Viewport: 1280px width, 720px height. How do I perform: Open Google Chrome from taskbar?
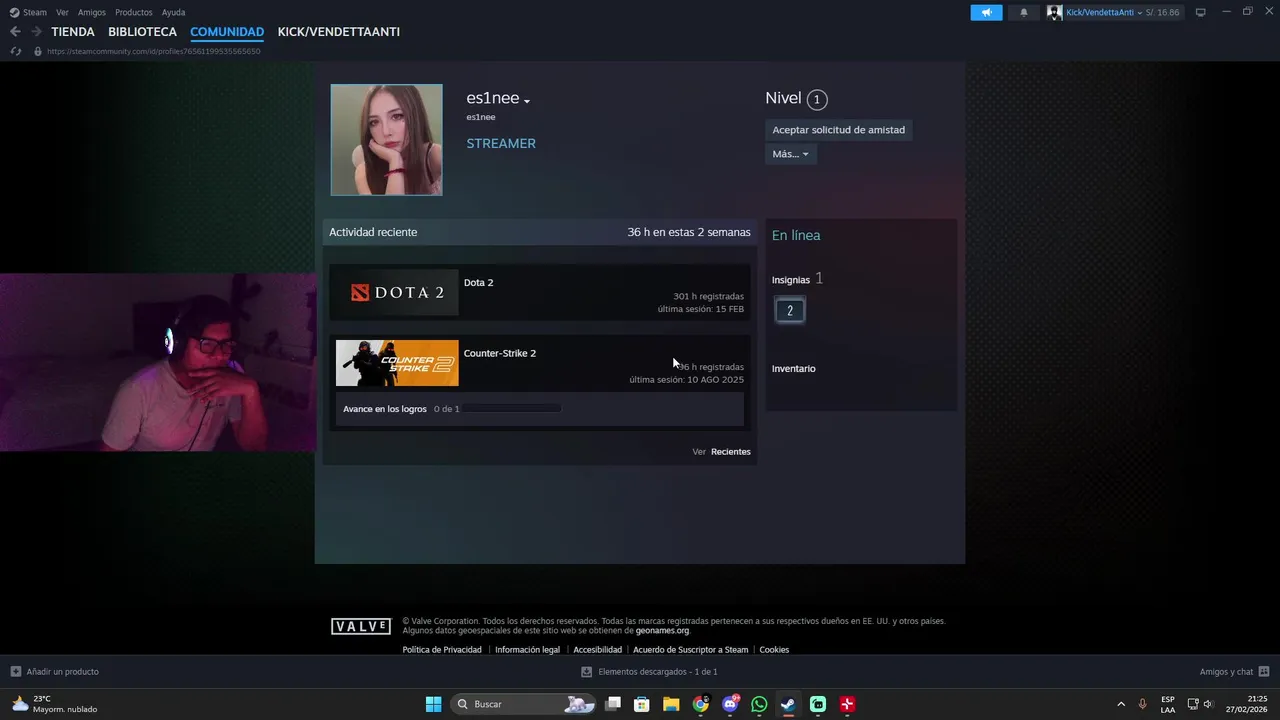701,704
